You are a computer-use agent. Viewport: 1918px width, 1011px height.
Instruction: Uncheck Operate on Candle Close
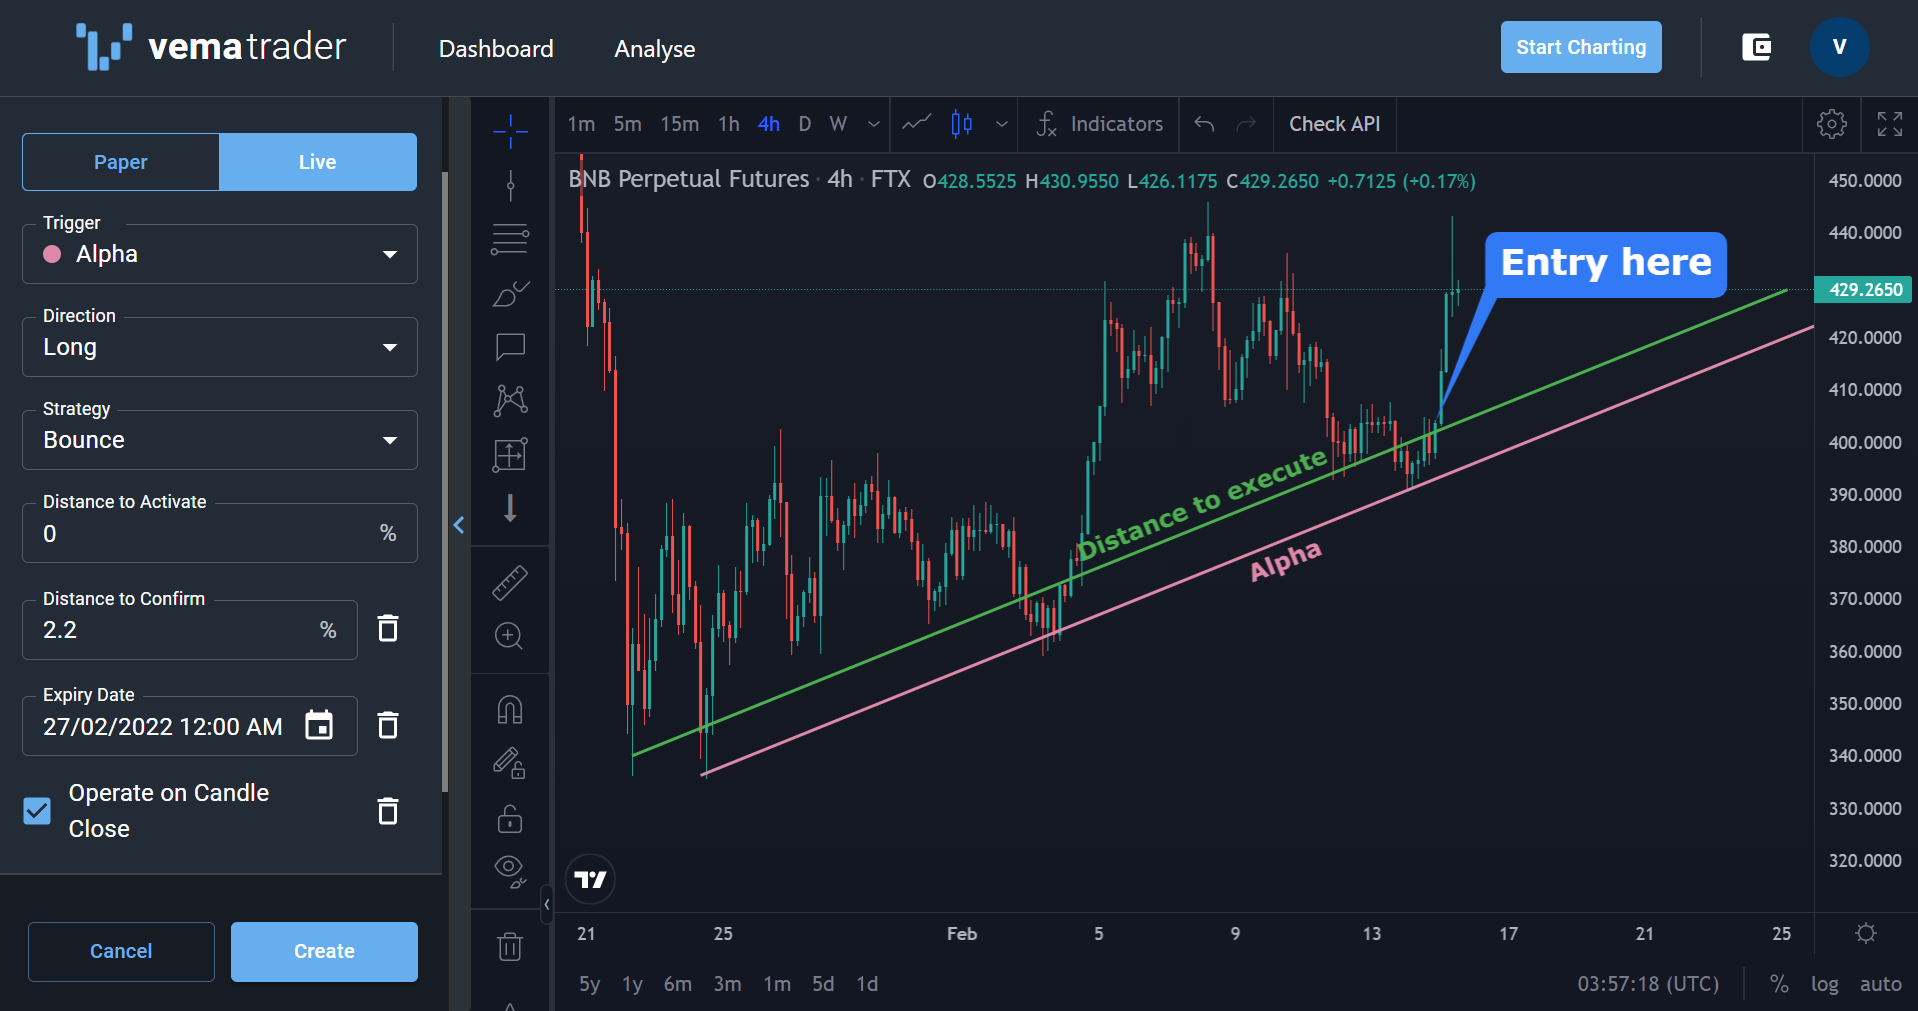[37, 811]
